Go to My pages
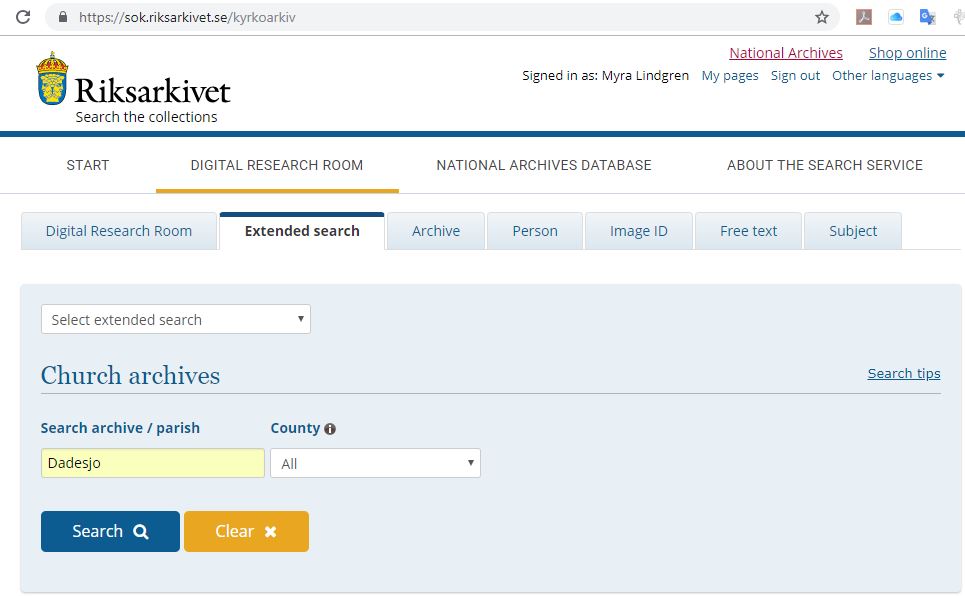965x596 pixels. pos(730,76)
